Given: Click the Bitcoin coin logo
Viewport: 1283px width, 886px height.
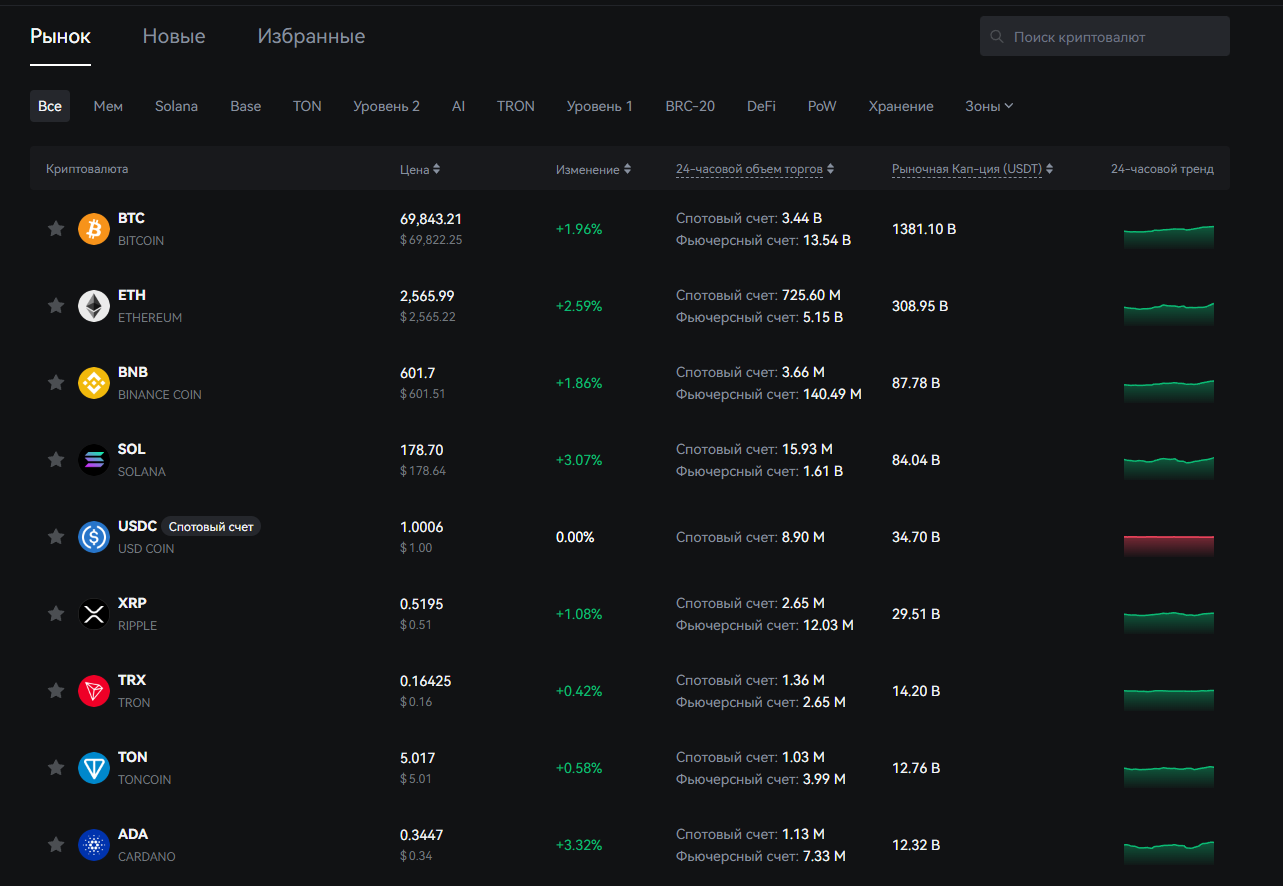Looking at the screenshot, I should point(94,229).
